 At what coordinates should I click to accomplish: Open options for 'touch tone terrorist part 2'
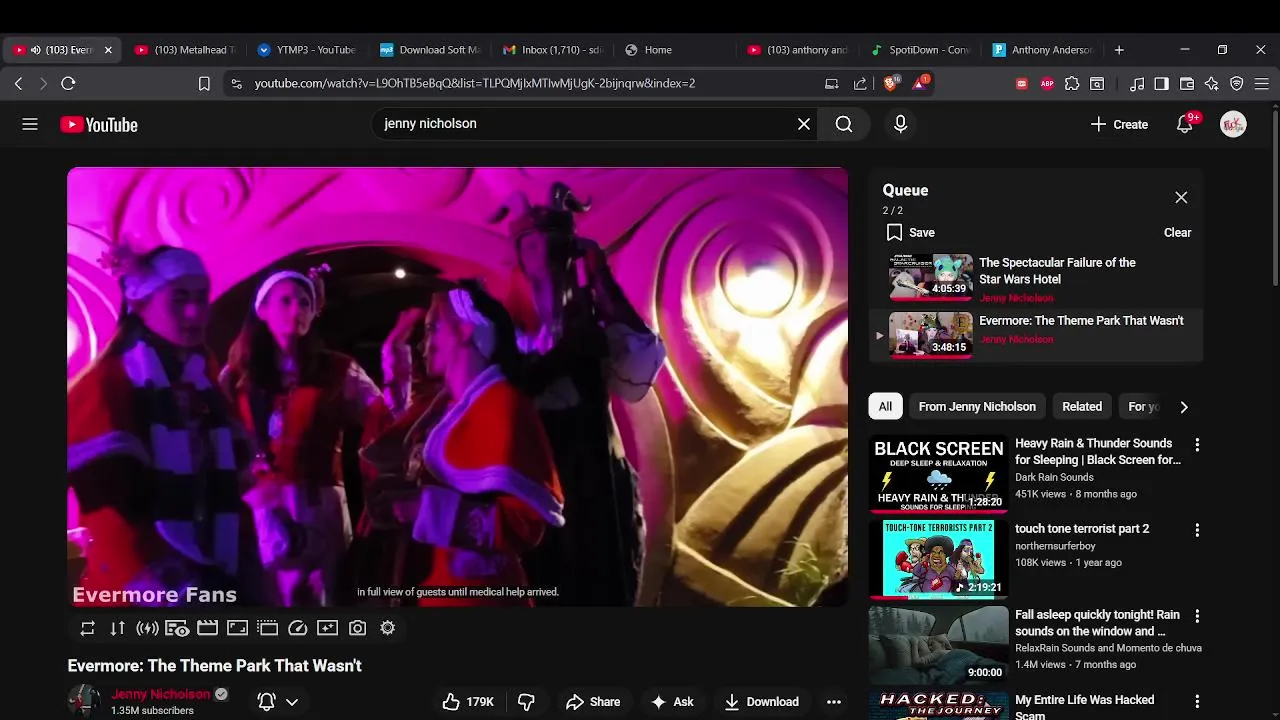click(x=1197, y=530)
